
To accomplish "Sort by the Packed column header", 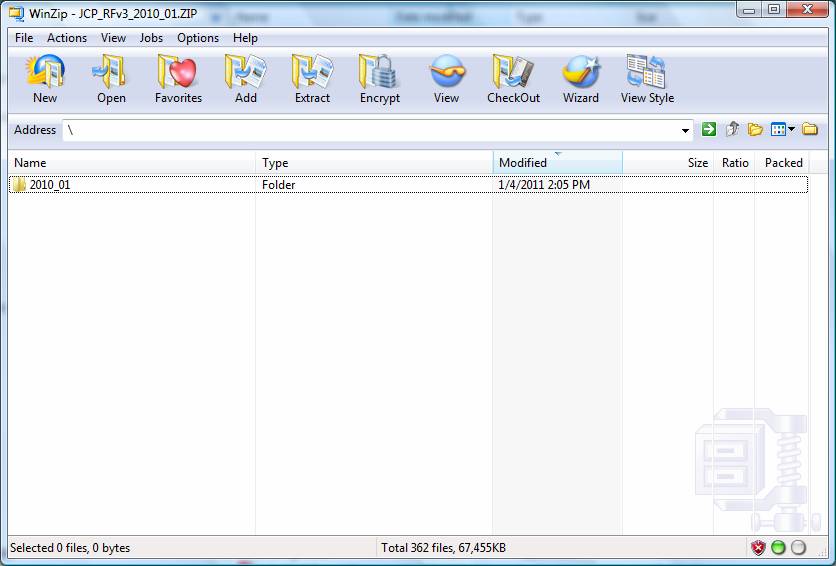I will tap(782, 163).
